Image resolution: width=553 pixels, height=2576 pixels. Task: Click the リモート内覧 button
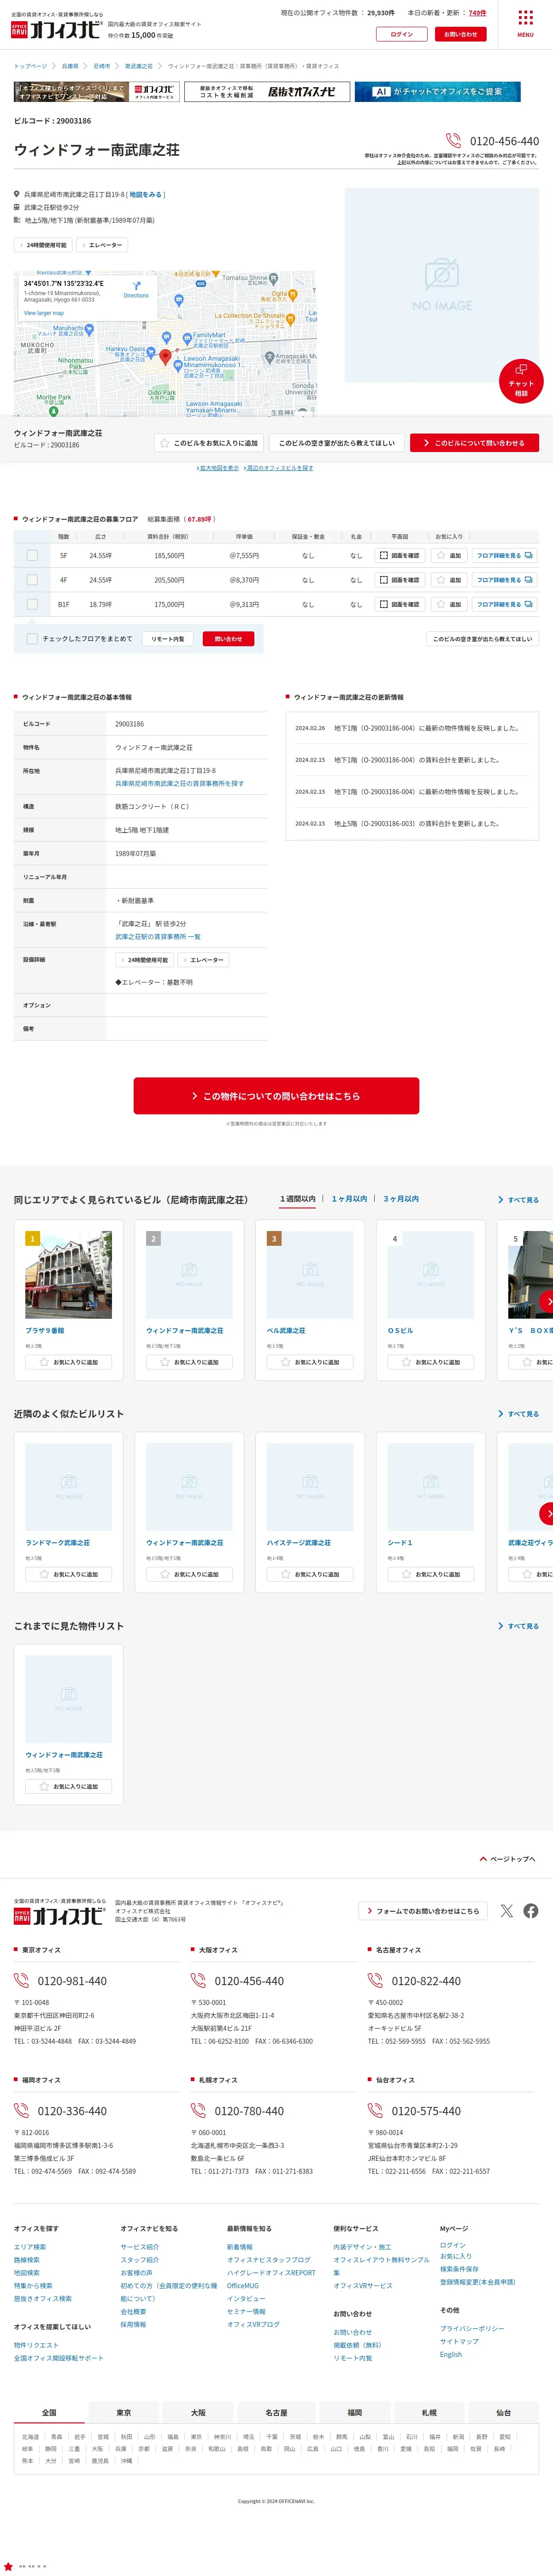168,639
